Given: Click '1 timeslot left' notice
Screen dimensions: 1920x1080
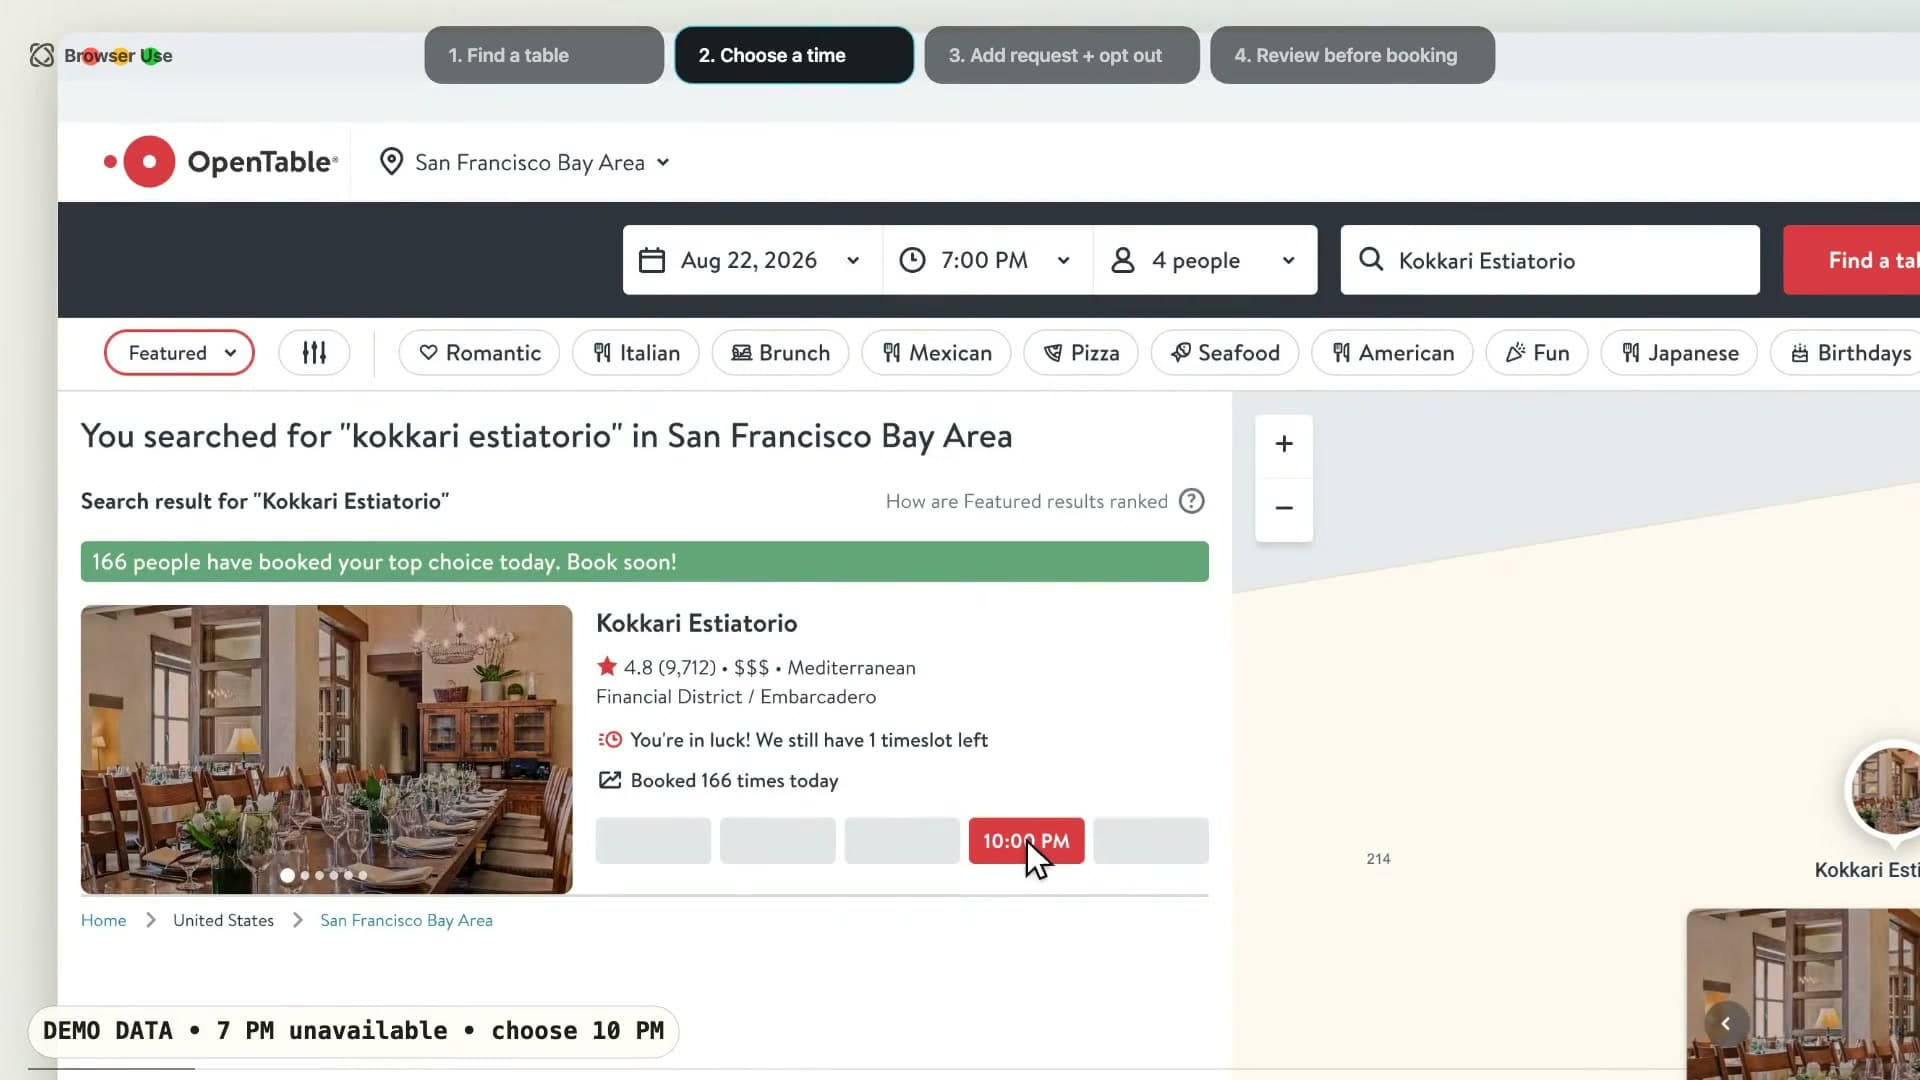Looking at the screenshot, I should click(x=809, y=740).
